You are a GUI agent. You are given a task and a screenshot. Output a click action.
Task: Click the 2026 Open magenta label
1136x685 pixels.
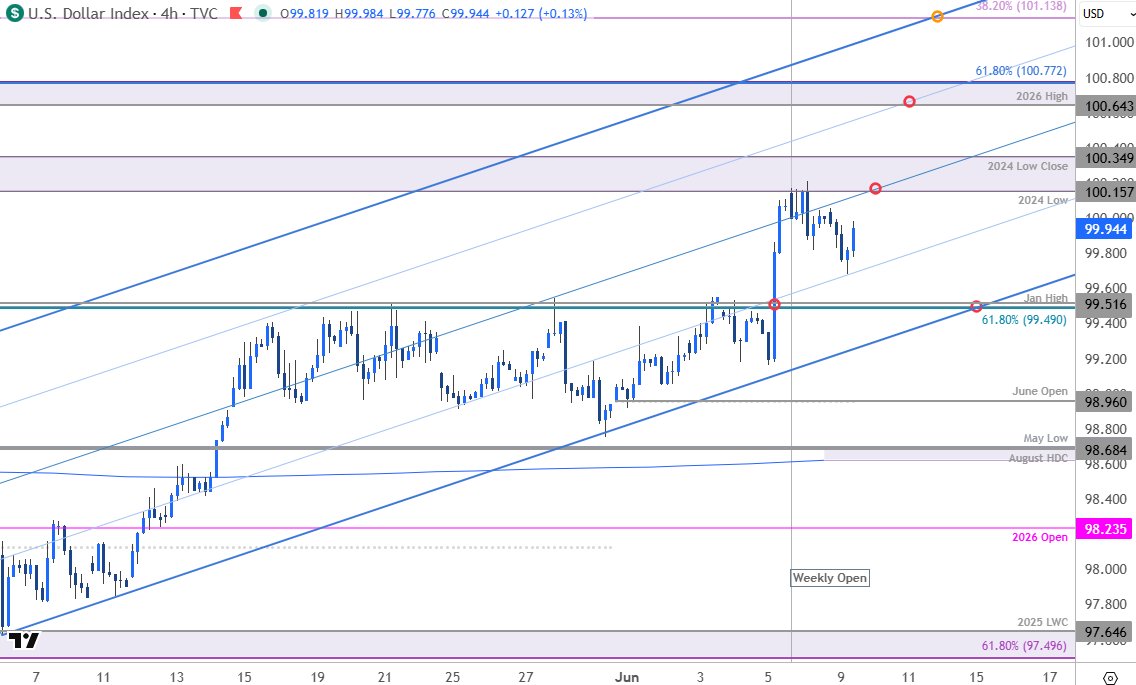[1040, 537]
